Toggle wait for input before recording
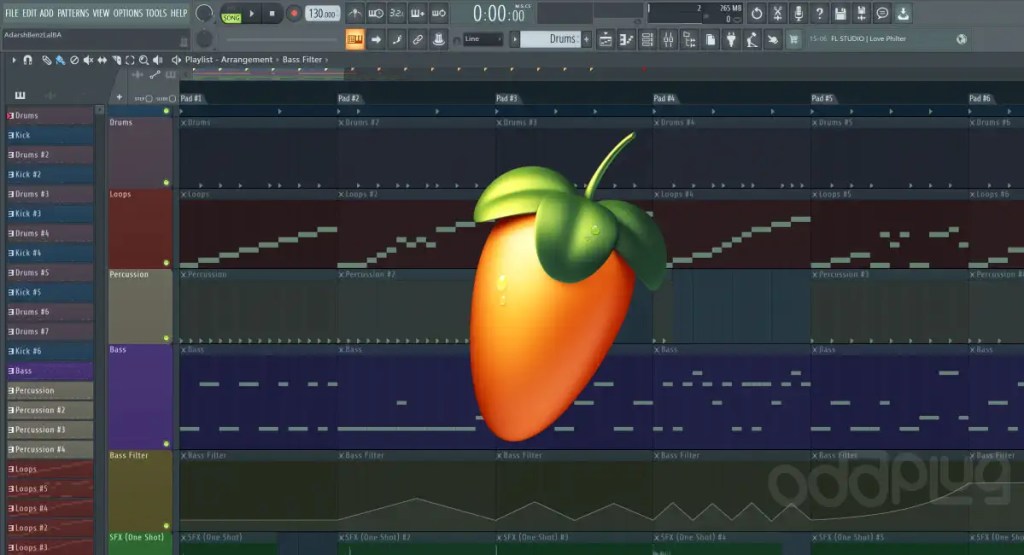The height and width of the screenshot is (555, 1024). pos(376,13)
